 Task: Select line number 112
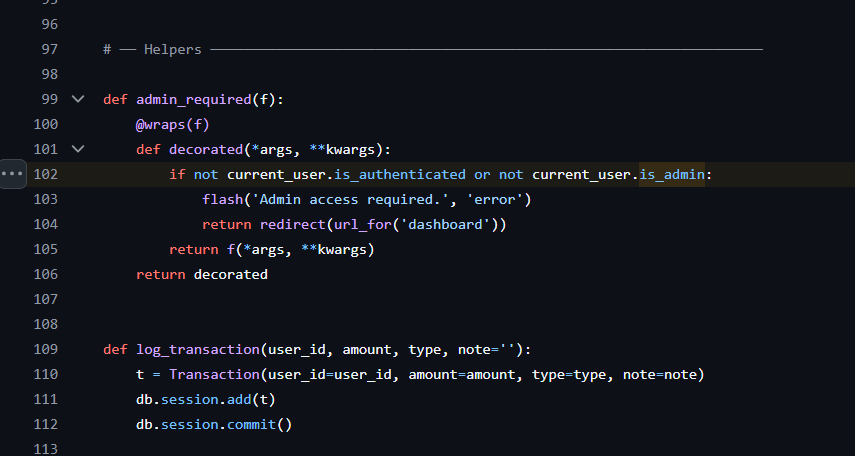pos(46,424)
